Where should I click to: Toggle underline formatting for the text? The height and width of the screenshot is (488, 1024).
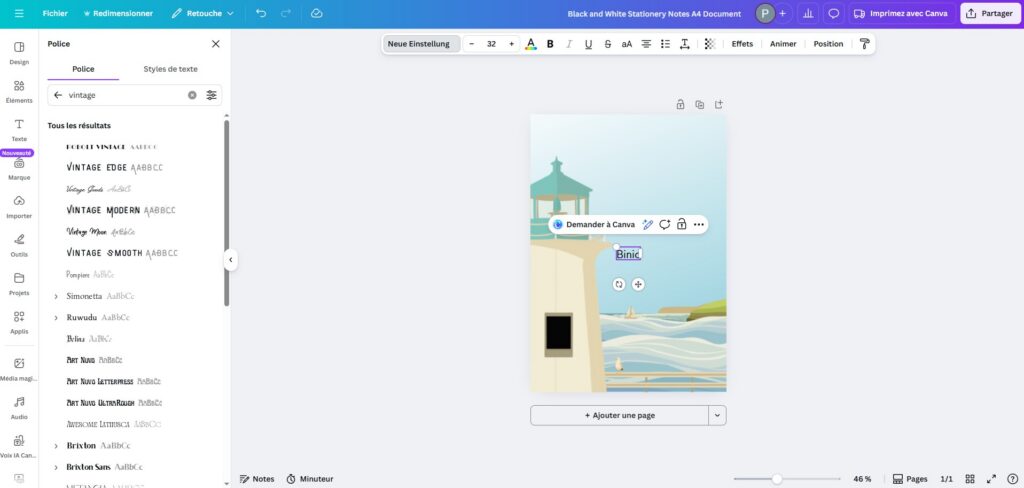[x=588, y=44]
